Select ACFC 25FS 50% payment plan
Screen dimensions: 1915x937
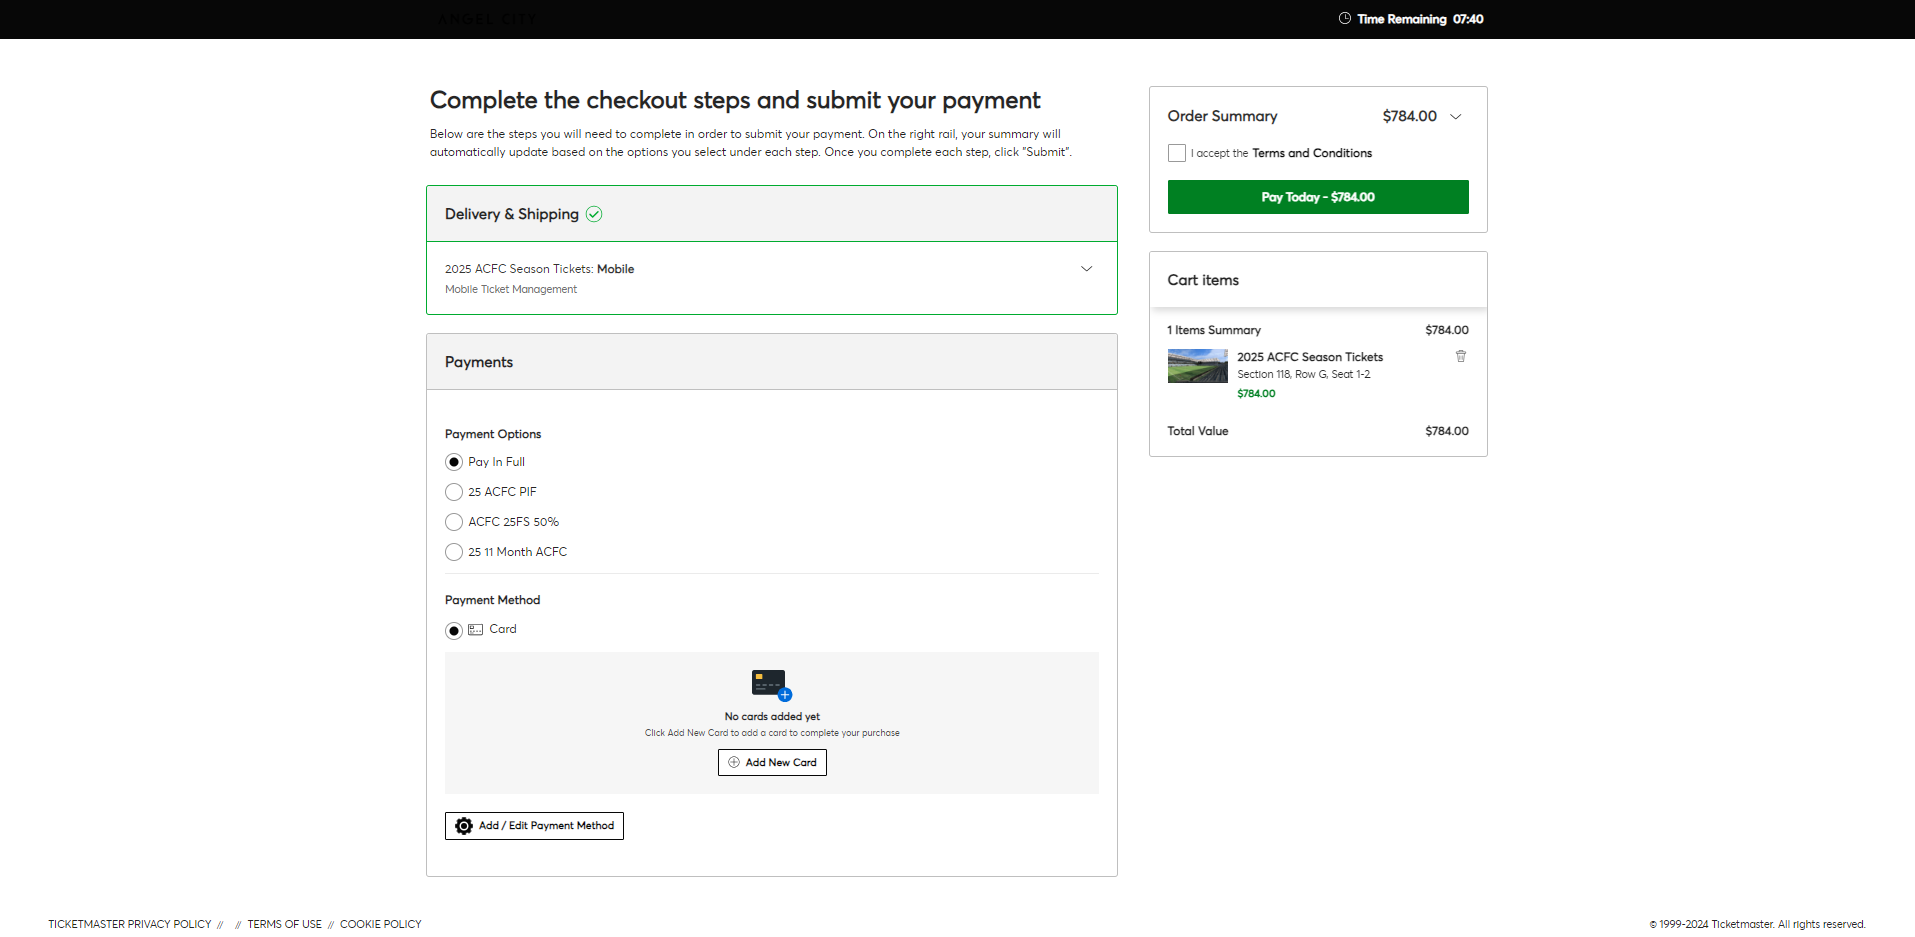[x=454, y=522]
